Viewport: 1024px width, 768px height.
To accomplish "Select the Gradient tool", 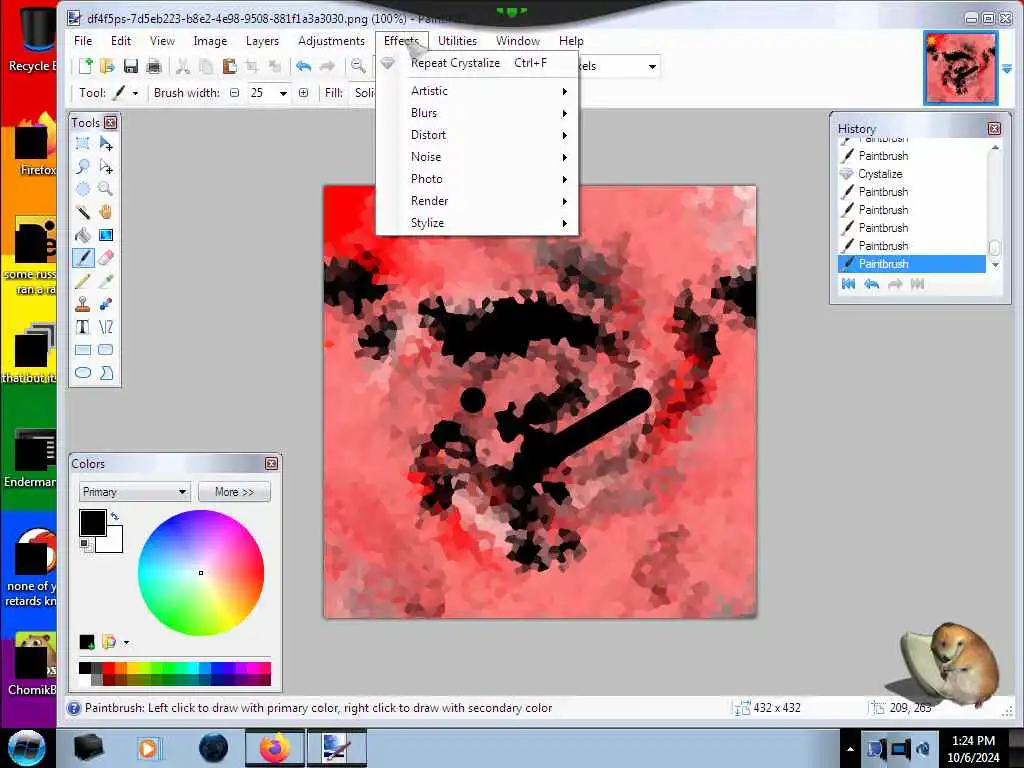I will (106, 235).
